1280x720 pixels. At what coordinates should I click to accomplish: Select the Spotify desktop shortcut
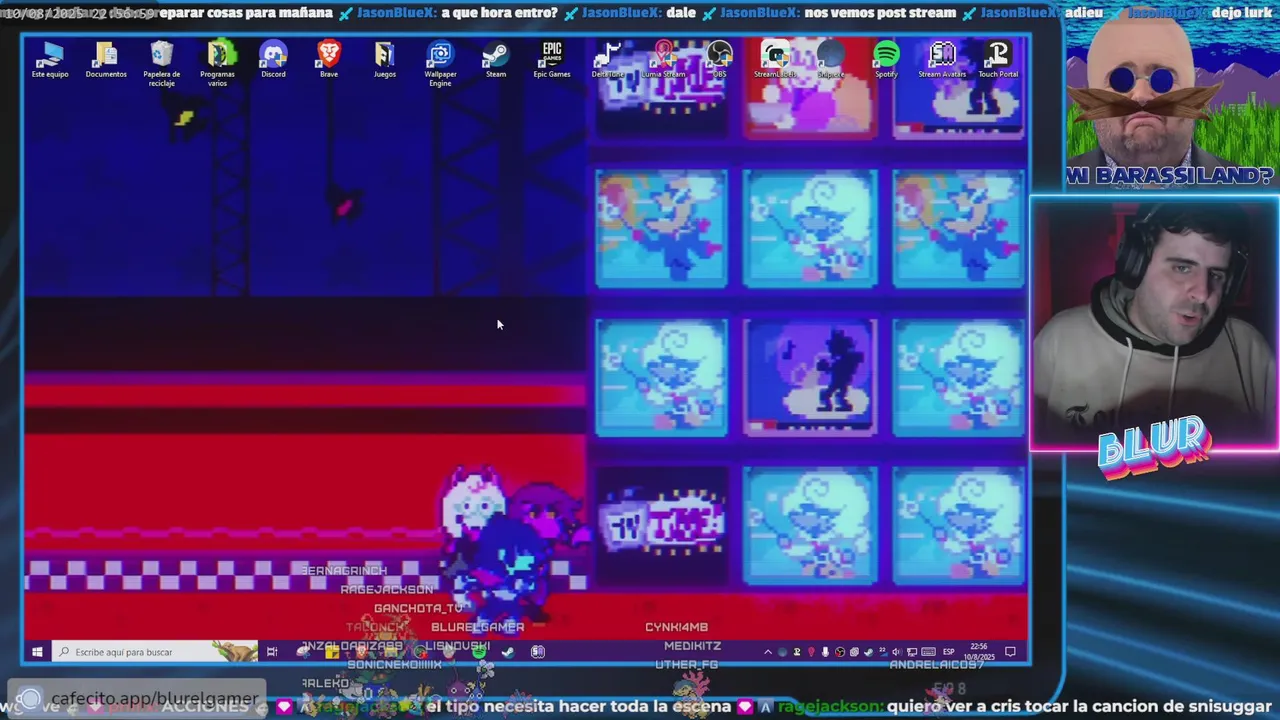pyautogui.click(x=886, y=60)
